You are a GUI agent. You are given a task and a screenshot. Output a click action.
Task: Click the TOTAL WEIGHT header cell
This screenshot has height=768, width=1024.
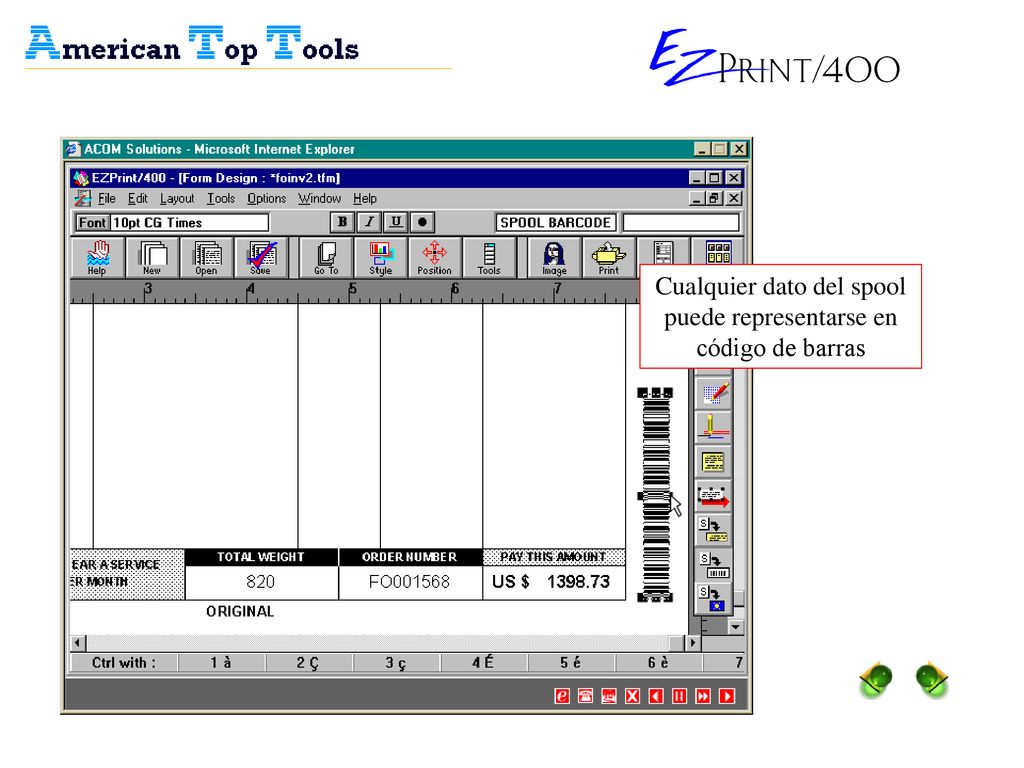[261, 557]
